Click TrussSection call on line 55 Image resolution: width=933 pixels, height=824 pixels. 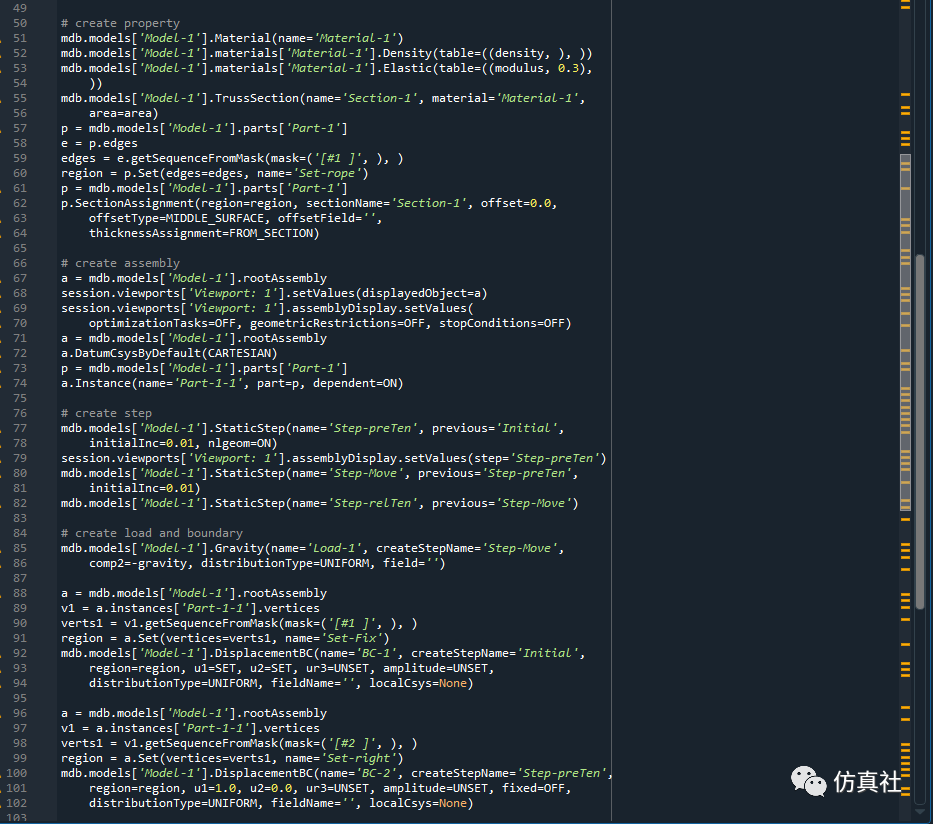tap(323, 98)
